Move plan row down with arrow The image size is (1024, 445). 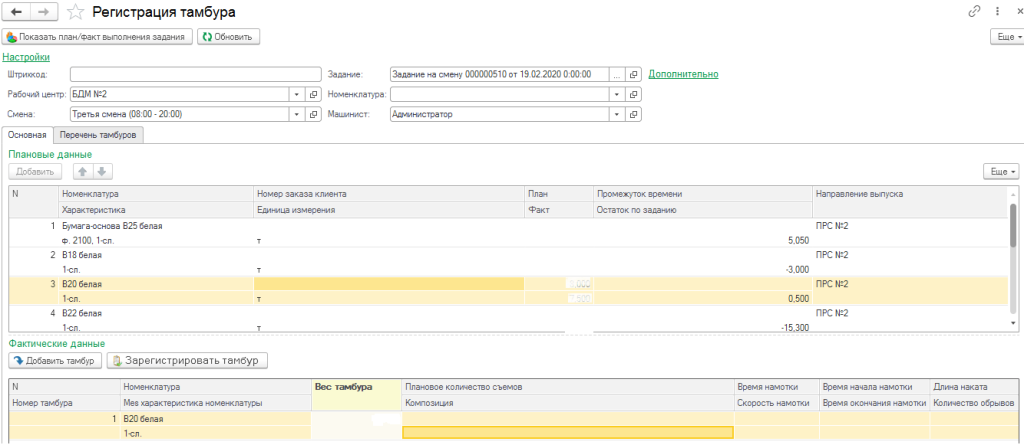103,172
